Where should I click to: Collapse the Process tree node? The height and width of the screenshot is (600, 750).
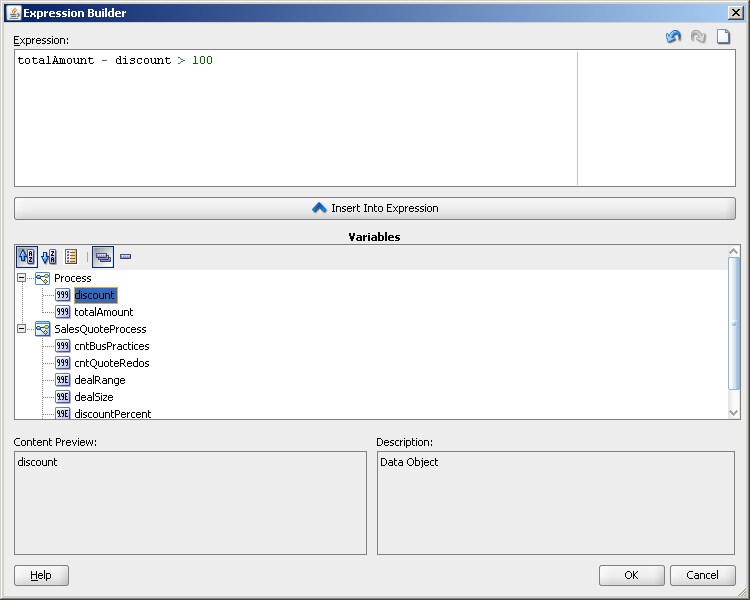tap(21, 278)
